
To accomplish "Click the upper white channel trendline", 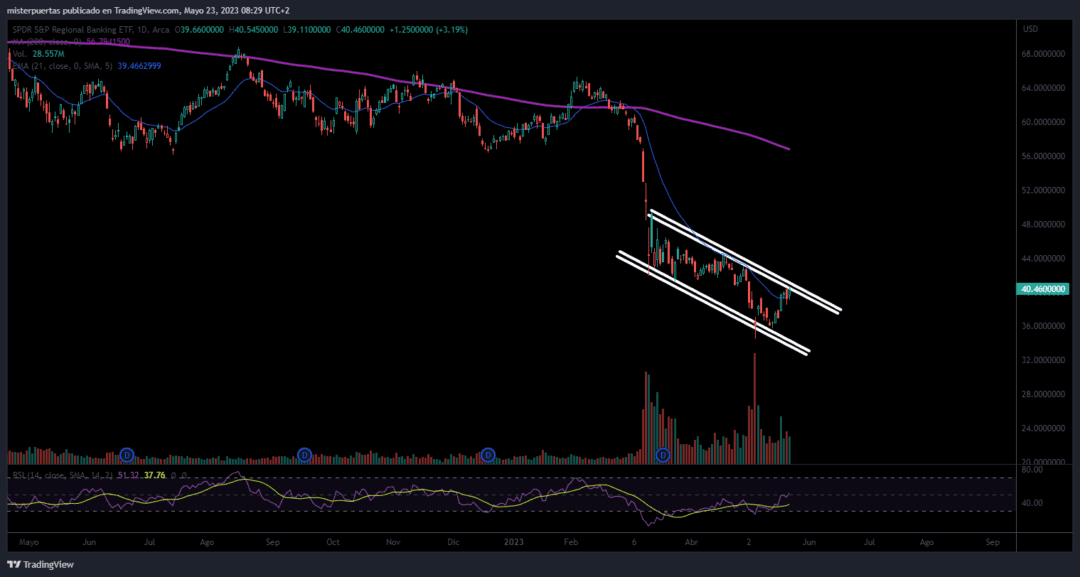I will 745,262.
